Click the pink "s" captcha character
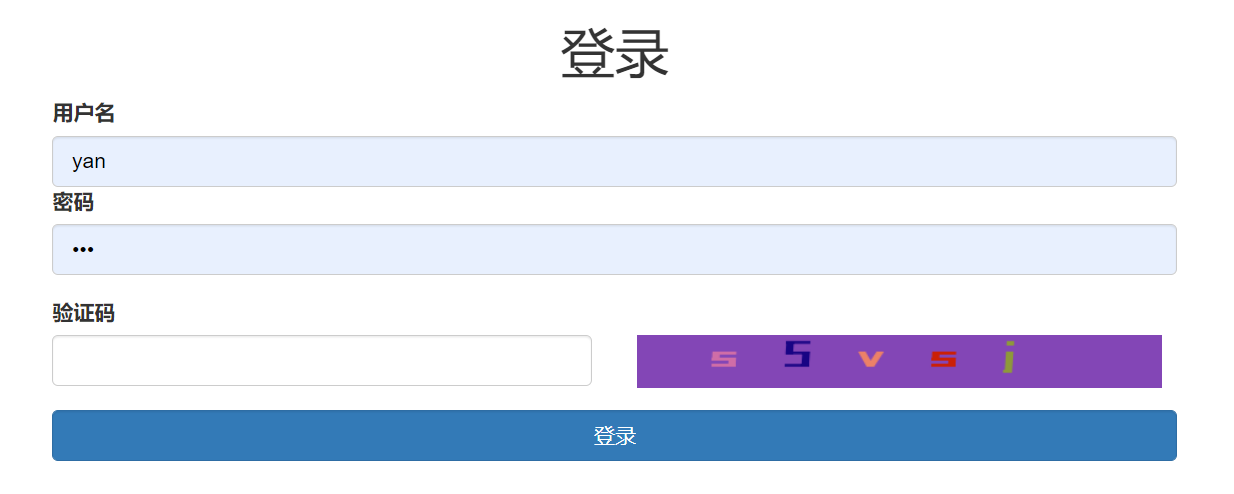 tap(724, 359)
